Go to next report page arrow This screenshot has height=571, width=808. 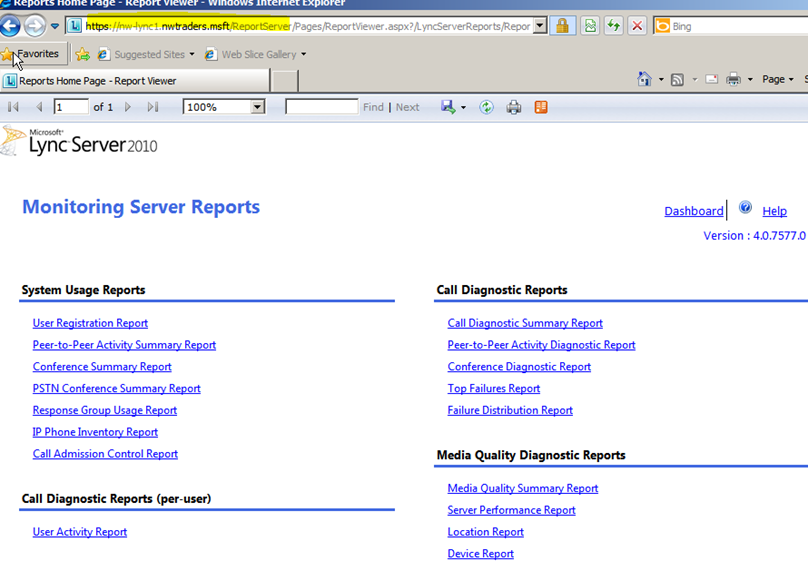pyautogui.click(x=128, y=107)
